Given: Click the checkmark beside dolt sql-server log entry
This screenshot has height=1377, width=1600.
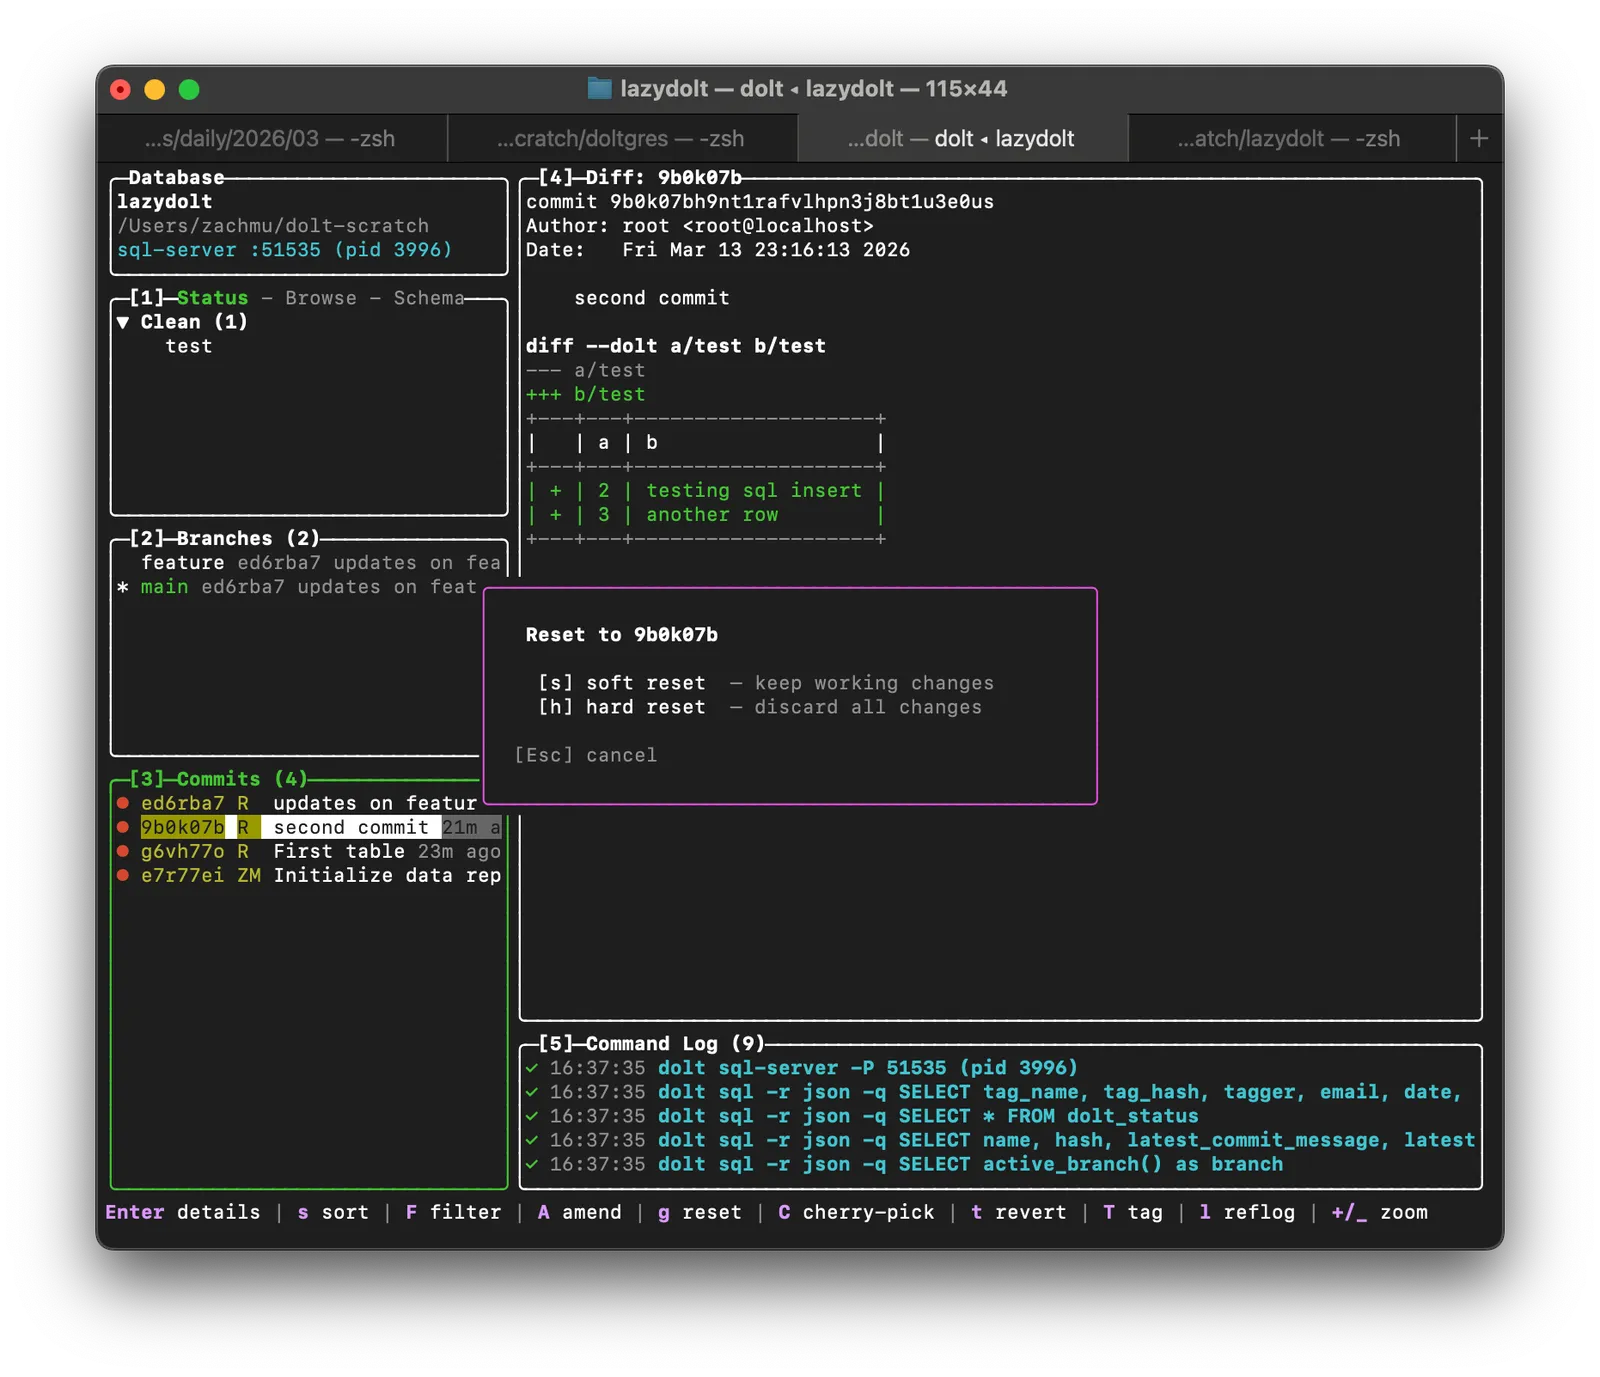Looking at the screenshot, I should click(x=532, y=1068).
